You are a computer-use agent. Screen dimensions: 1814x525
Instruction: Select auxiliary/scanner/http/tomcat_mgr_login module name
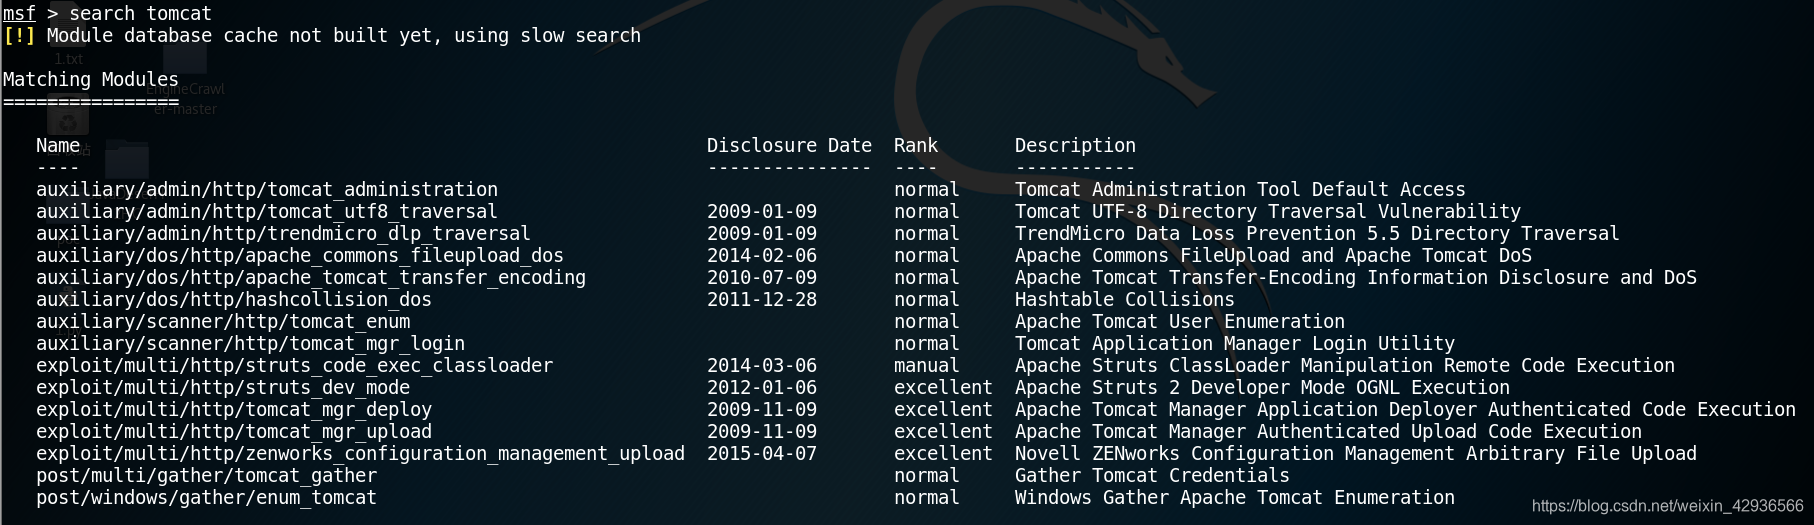[250, 344]
